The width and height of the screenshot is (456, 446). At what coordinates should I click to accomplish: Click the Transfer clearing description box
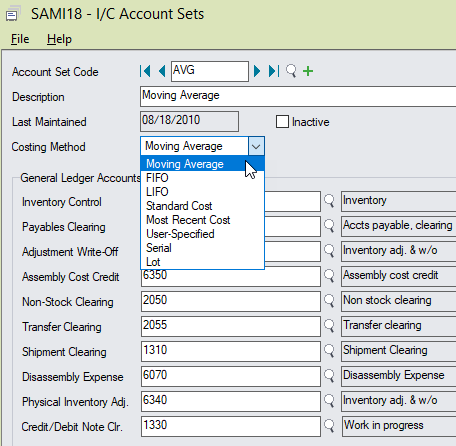point(399,326)
